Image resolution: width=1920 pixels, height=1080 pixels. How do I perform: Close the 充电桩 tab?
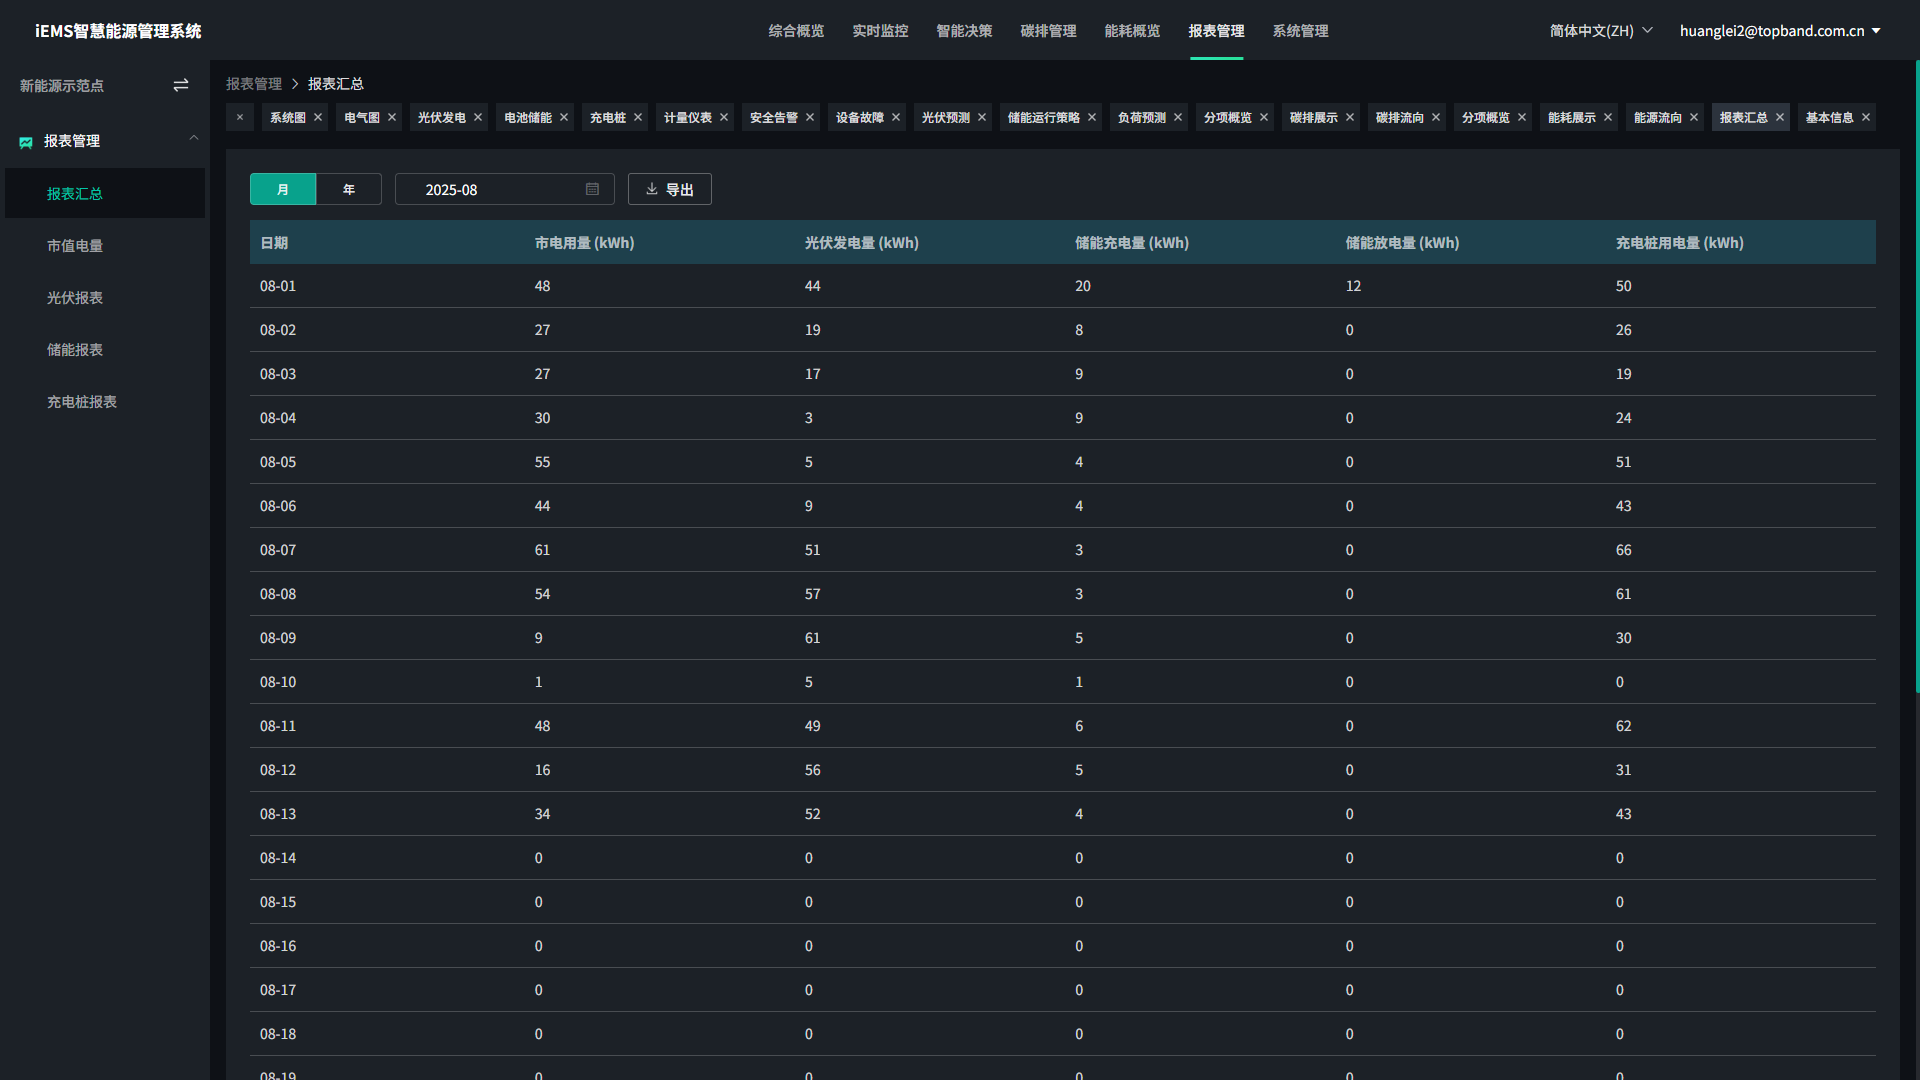tap(638, 118)
